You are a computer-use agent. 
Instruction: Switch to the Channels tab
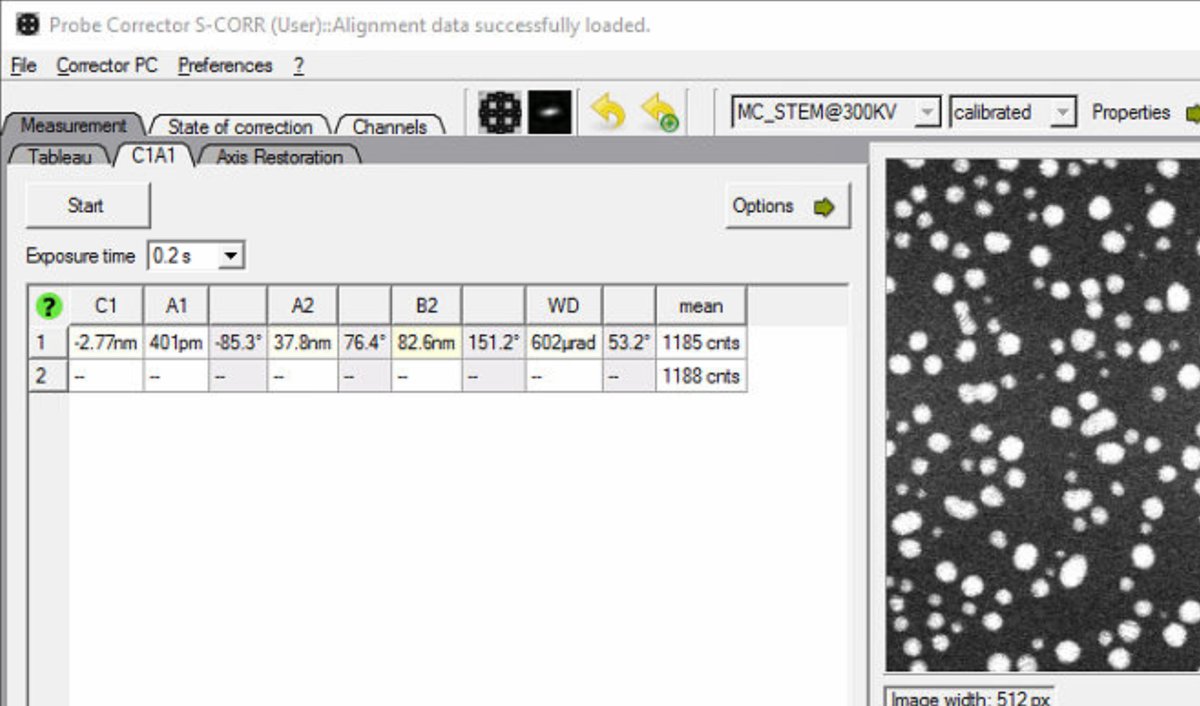coord(390,126)
